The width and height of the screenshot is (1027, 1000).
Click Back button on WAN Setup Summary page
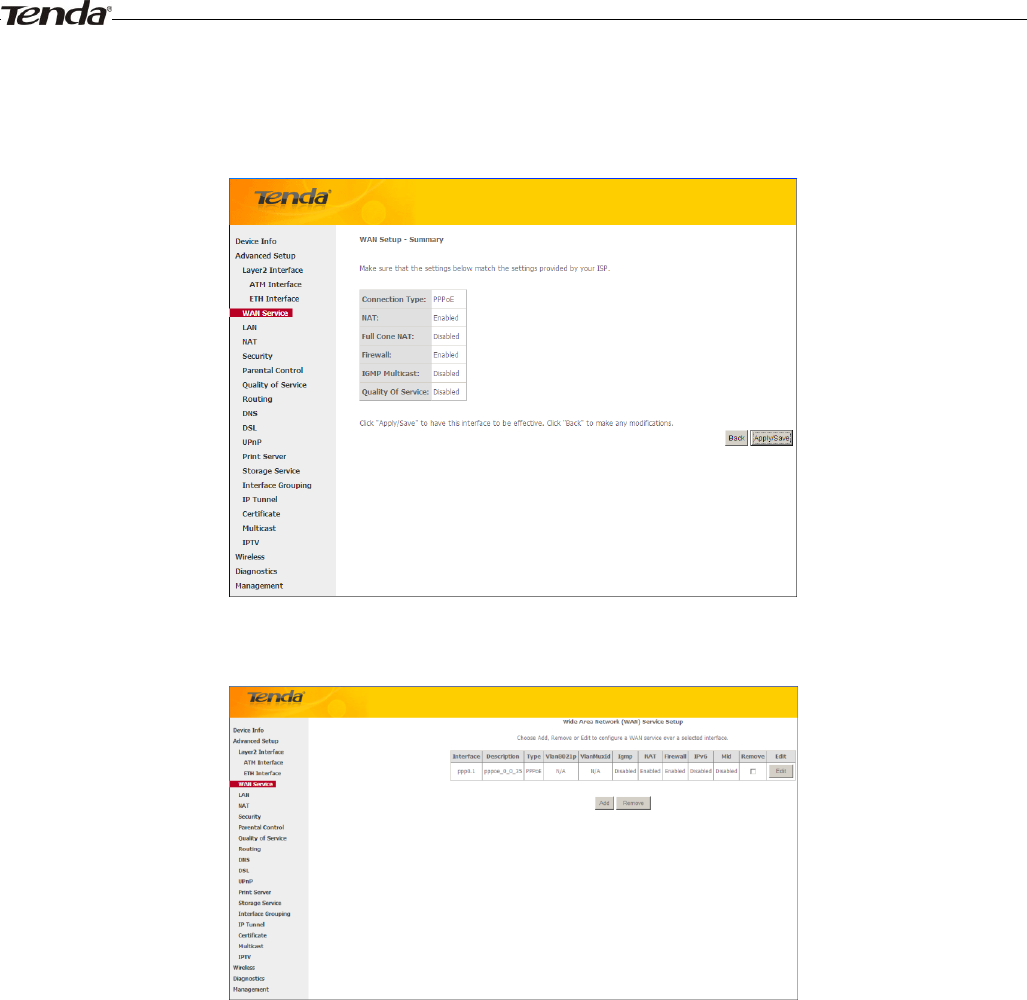pyautogui.click(x=736, y=438)
